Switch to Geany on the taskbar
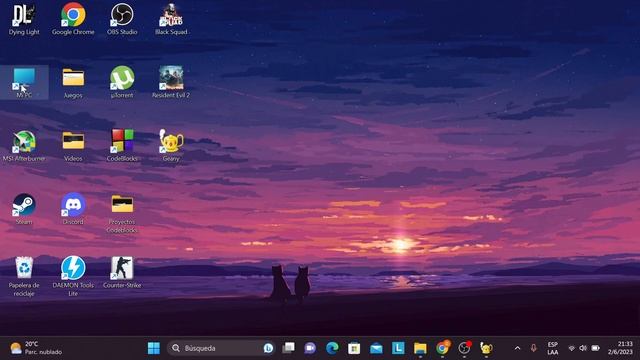 click(486, 348)
